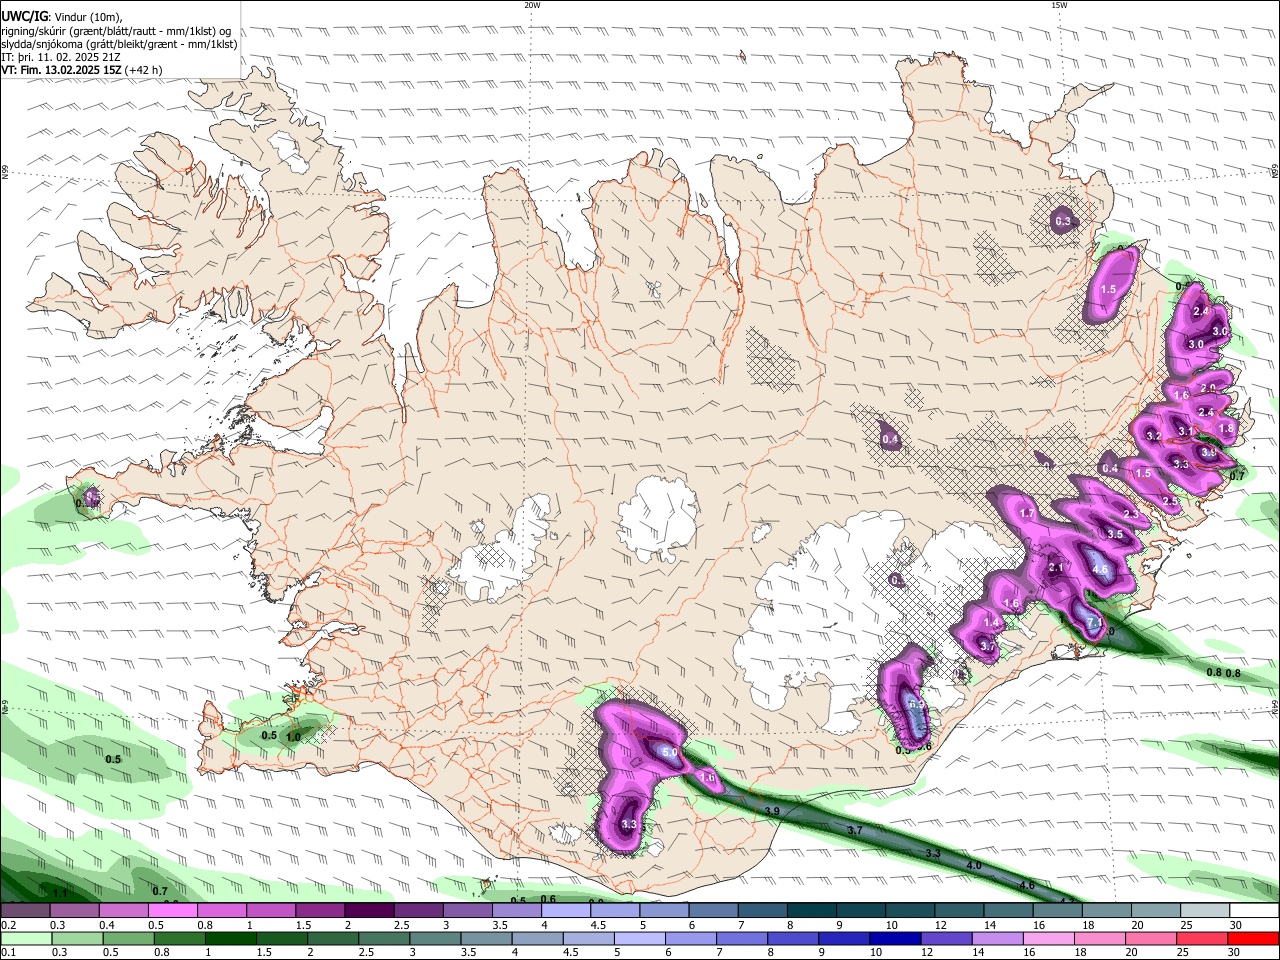Click the 3.1 precipitation value on the map
The image size is (1280, 960).
tap(1185, 431)
